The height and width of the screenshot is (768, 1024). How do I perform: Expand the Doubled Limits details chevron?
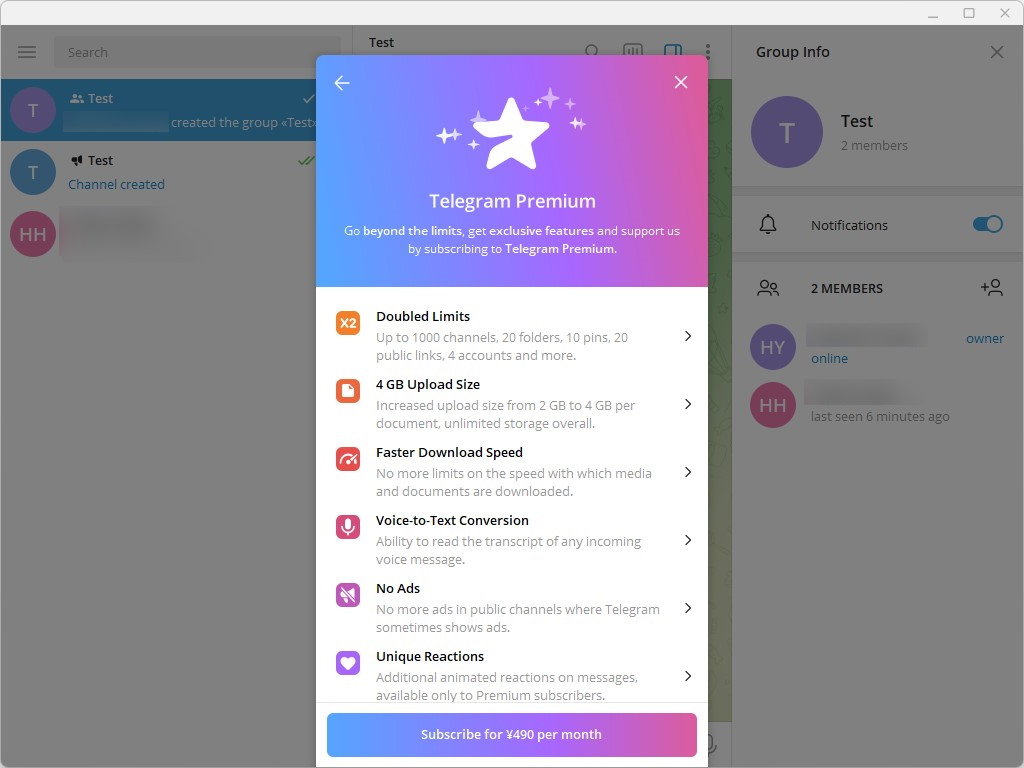click(687, 337)
